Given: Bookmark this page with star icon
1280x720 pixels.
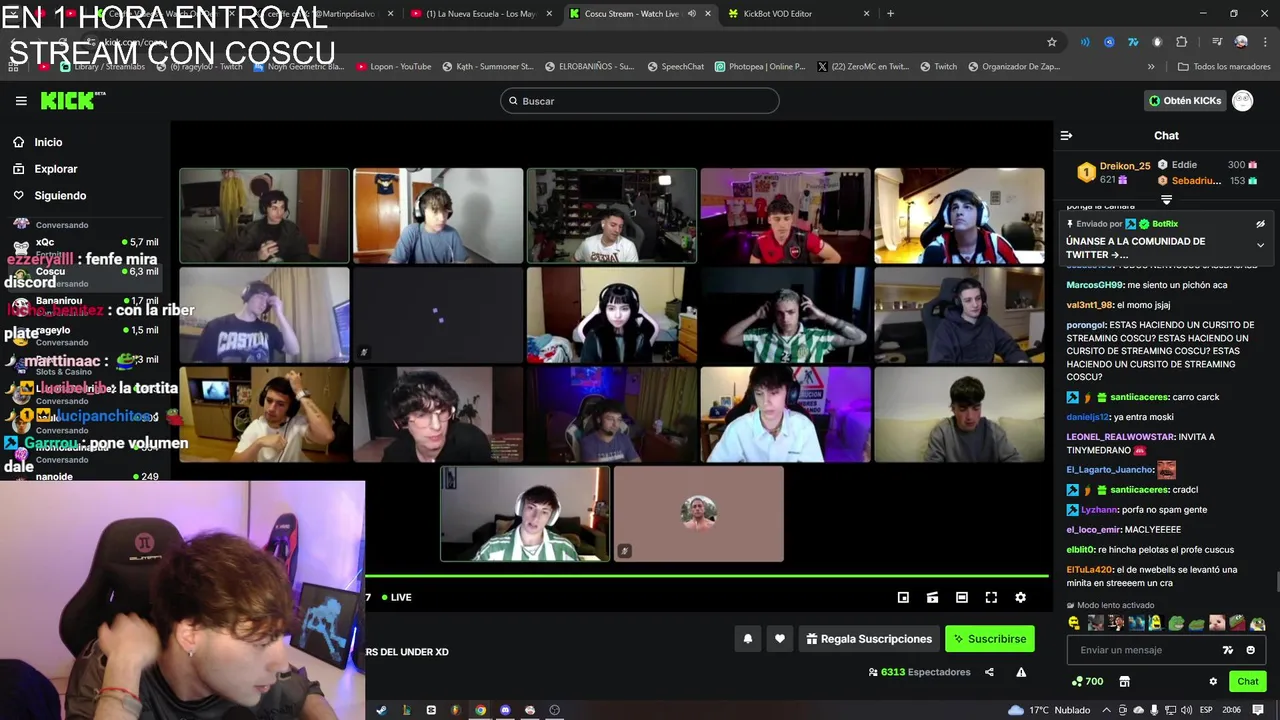Looking at the screenshot, I should pos(1052,42).
